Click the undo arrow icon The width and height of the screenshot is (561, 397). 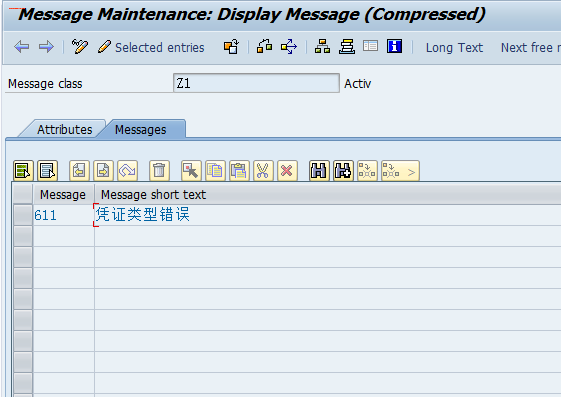127,170
